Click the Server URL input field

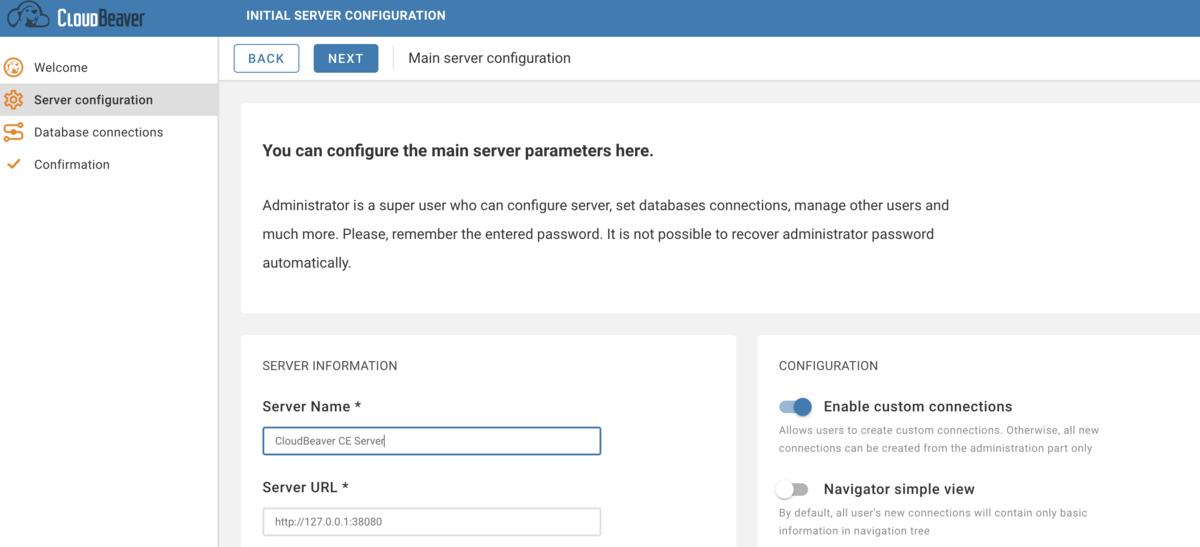[x=432, y=521]
